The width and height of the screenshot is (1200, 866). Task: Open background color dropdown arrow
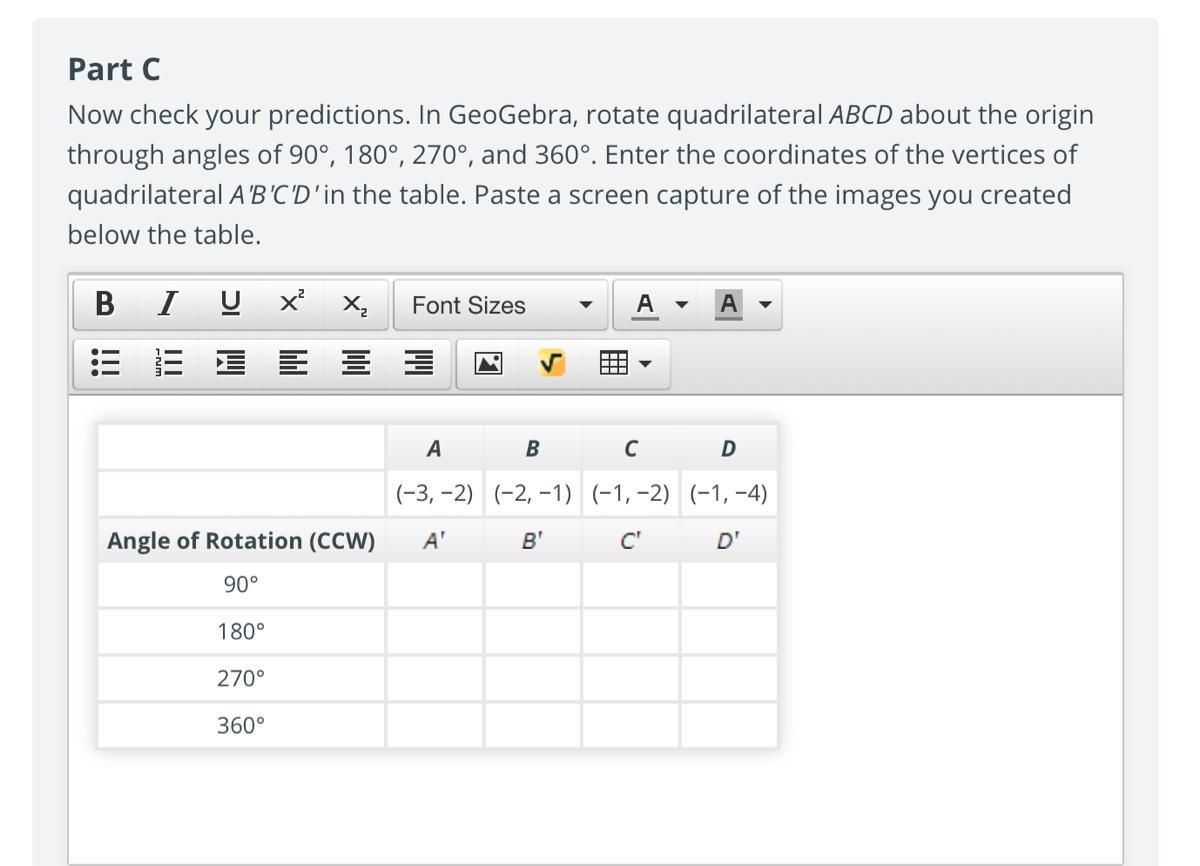(x=765, y=304)
